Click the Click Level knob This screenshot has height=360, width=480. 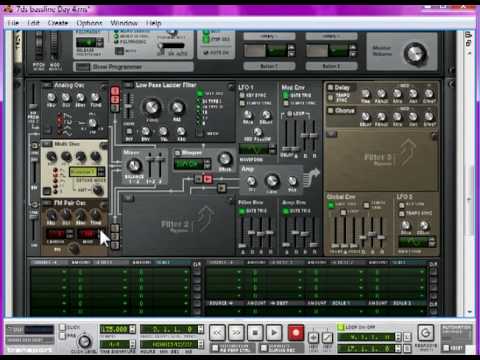[x=84, y=341]
